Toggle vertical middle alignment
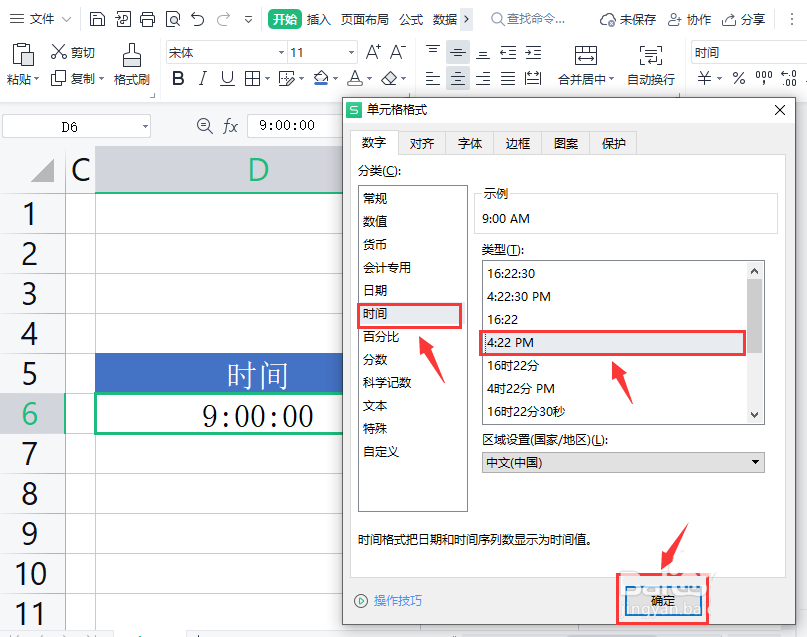This screenshot has width=807, height=637. (x=458, y=52)
